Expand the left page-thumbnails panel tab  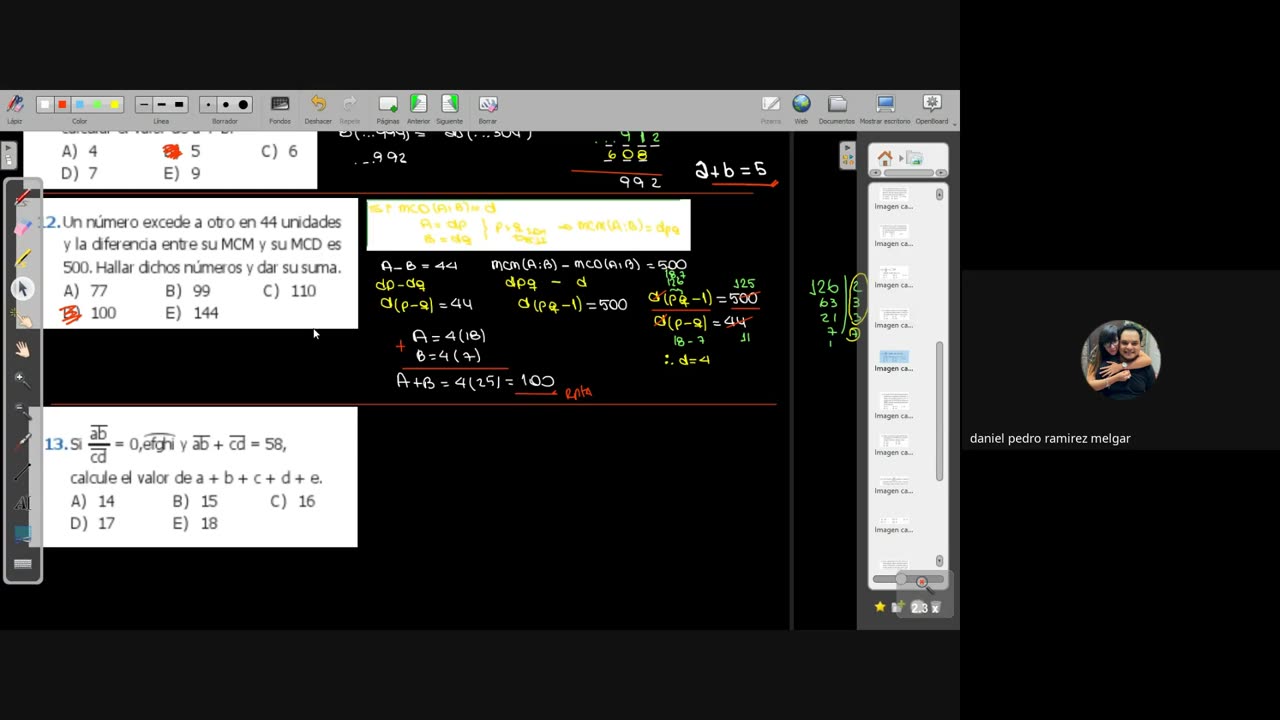[9, 155]
